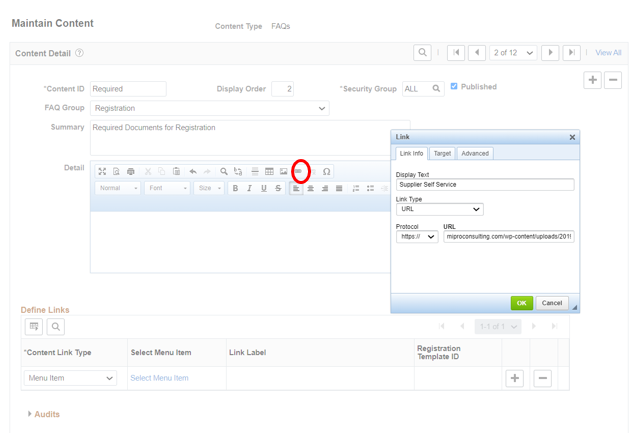Align text right
The width and height of the screenshot is (638, 438).
(x=325, y=188)
